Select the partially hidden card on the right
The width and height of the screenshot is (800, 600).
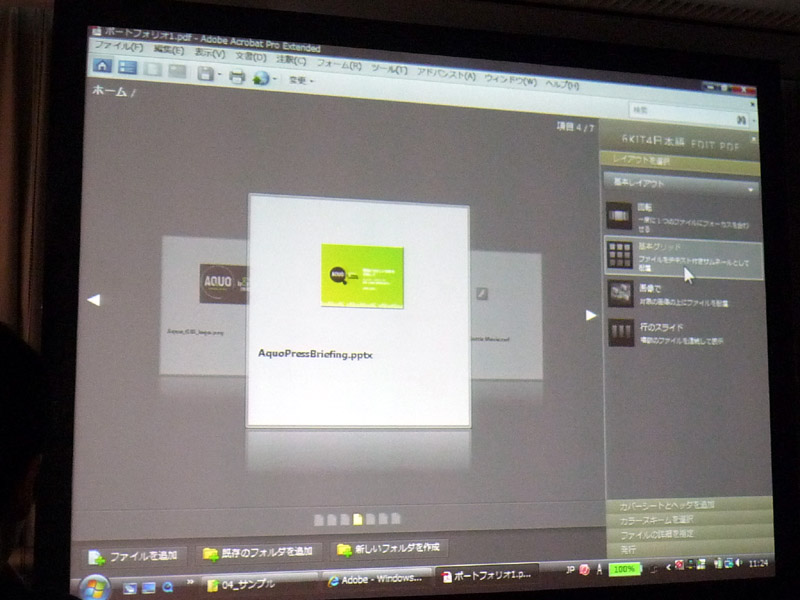click(x=506, y=316)
